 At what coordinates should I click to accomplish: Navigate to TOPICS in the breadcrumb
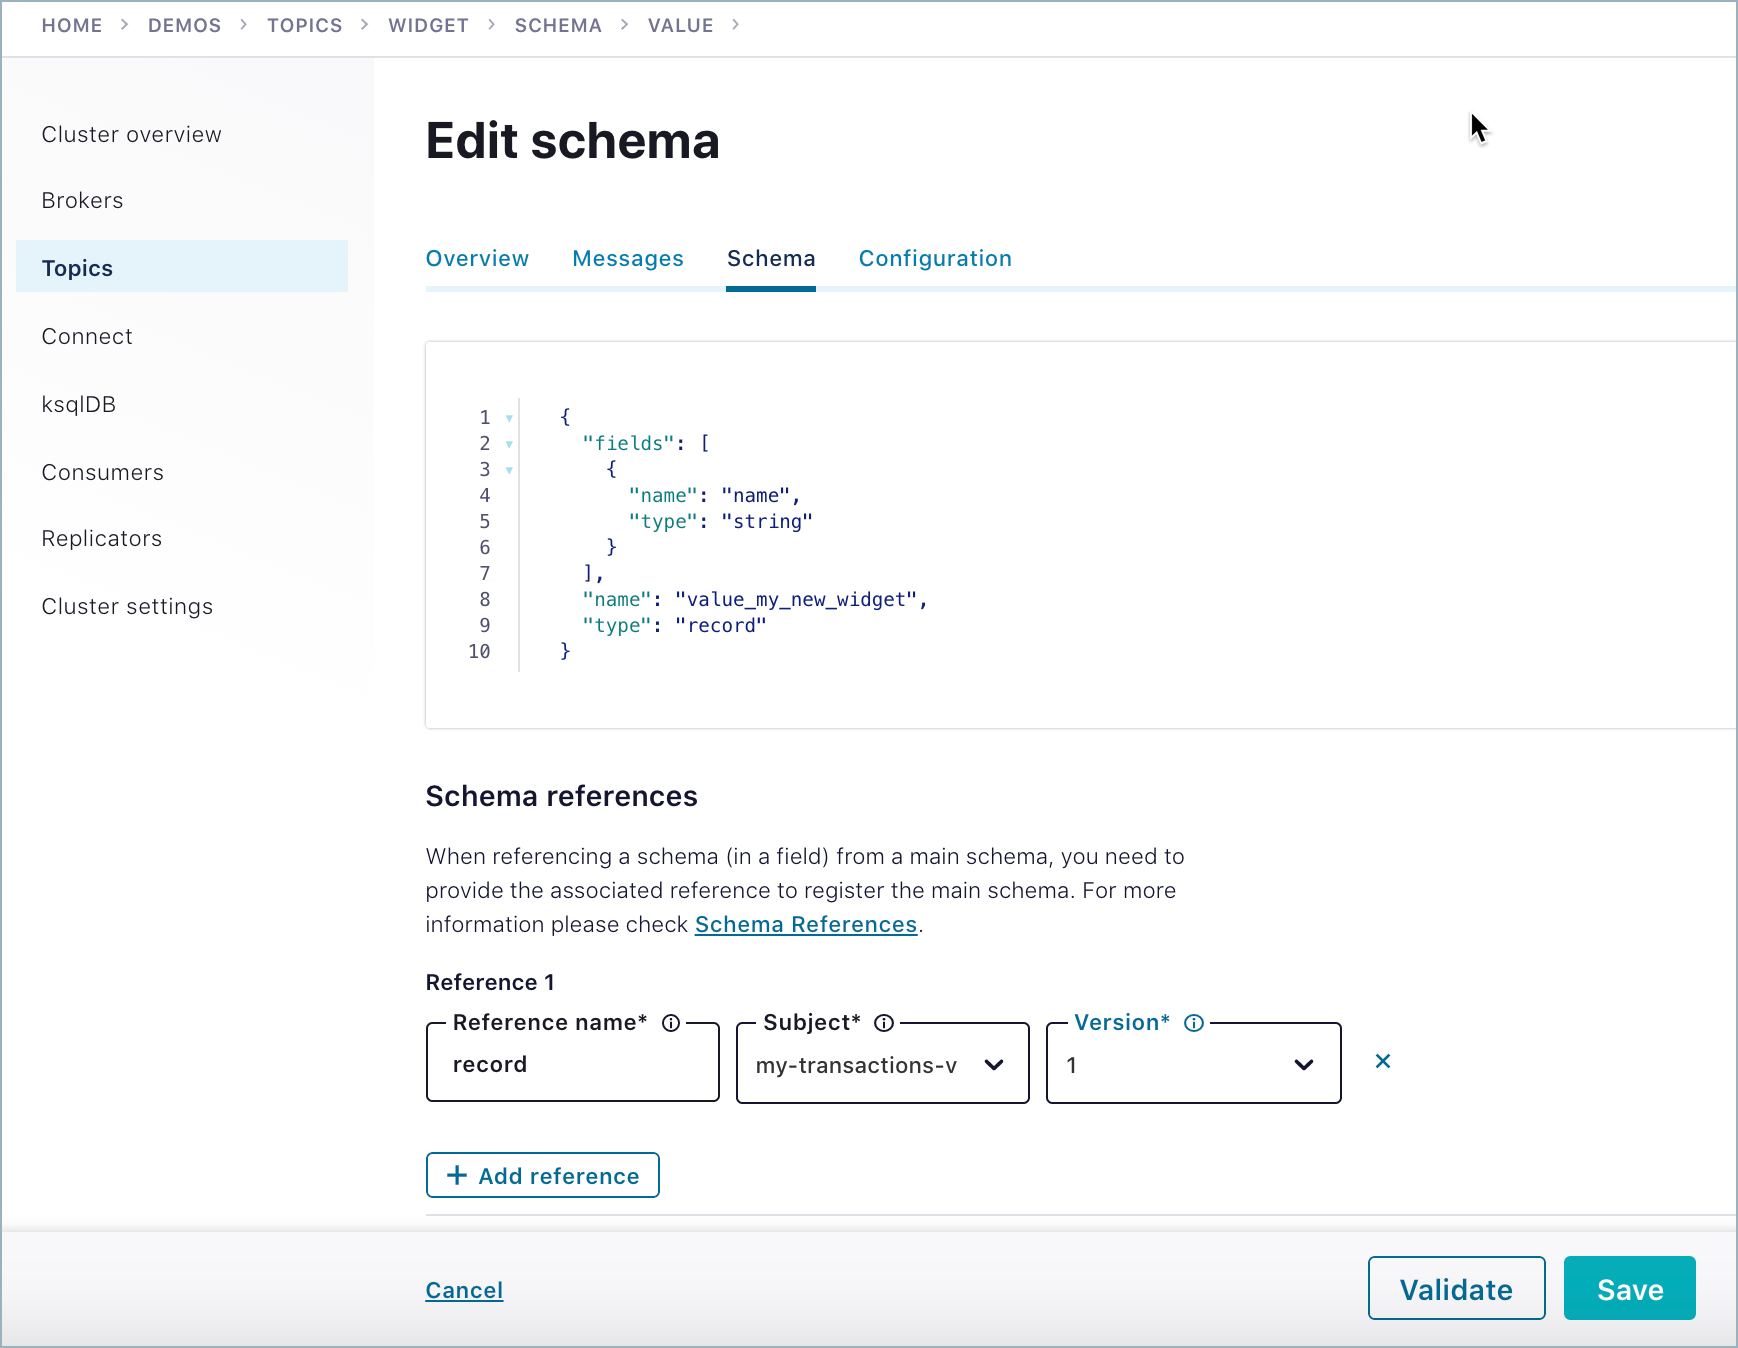click(304, 26)
